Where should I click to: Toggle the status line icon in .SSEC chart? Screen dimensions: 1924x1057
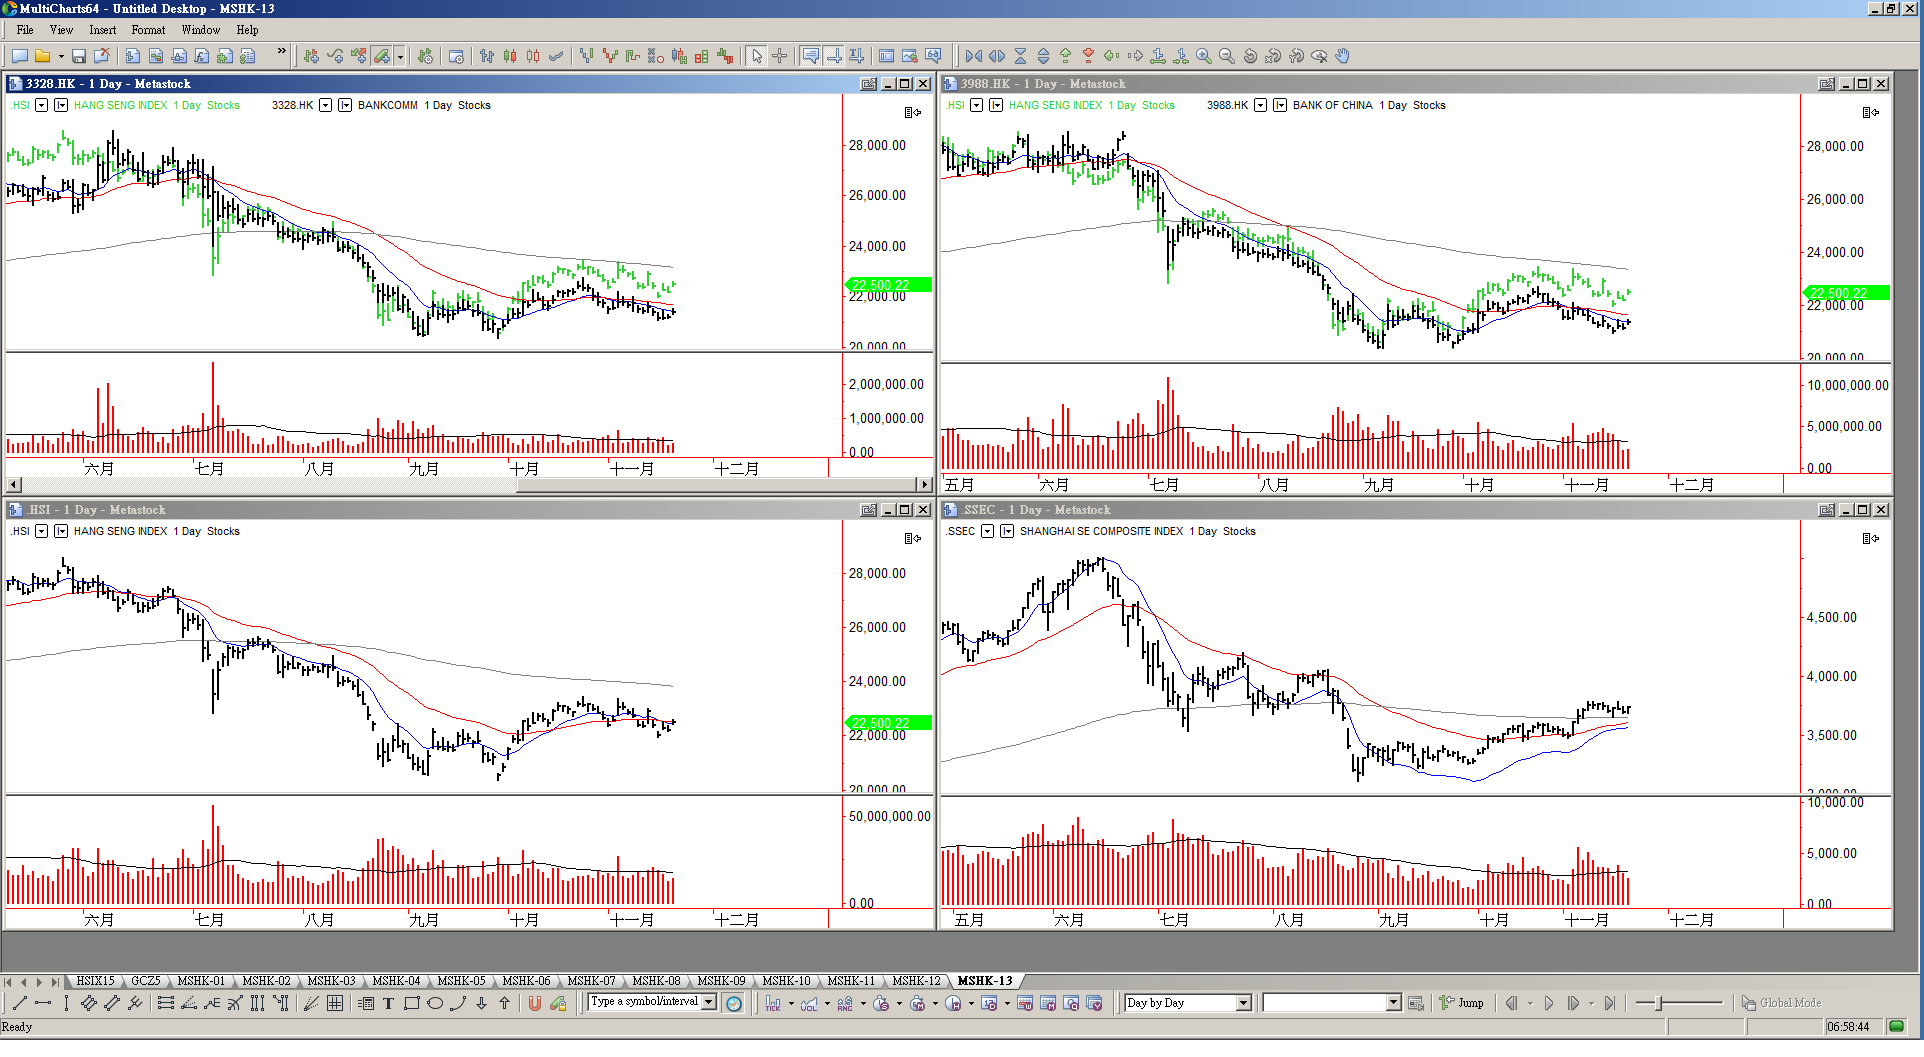point(1870,539)
